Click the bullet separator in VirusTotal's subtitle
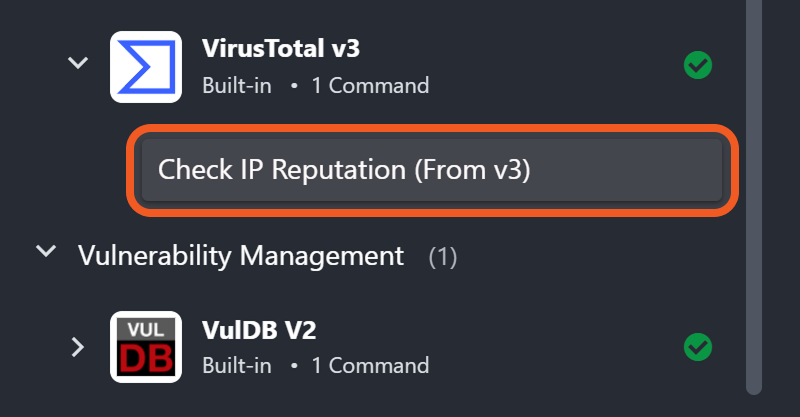This screenshot has height=417, width=800. click(x=294, y=86)
